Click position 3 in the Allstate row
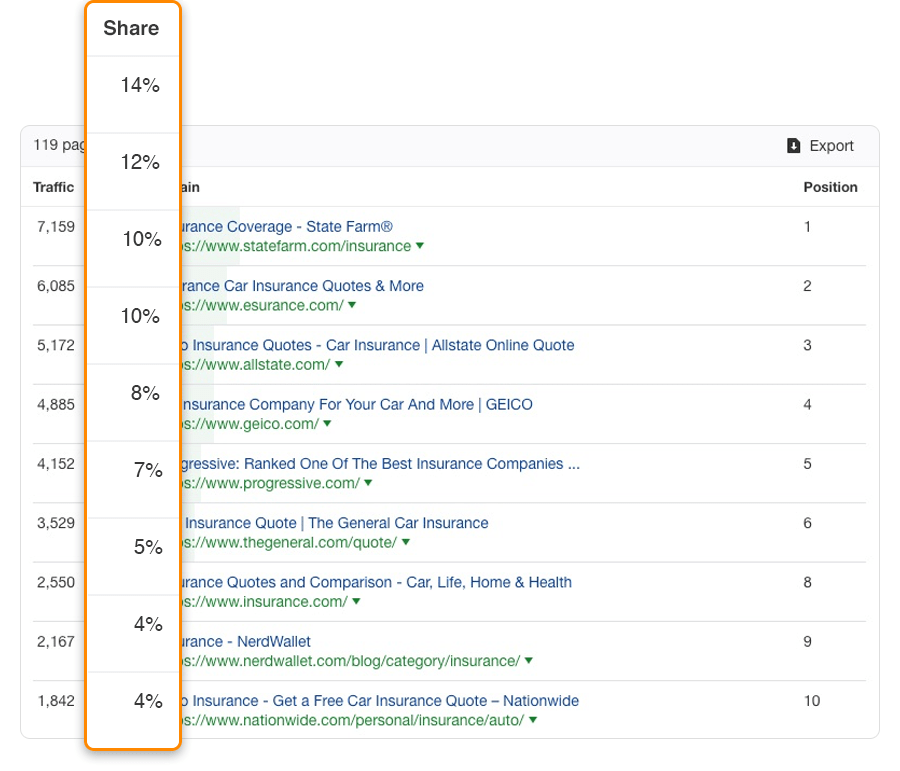Screen dimensions: 900x771 pos(807,345)
